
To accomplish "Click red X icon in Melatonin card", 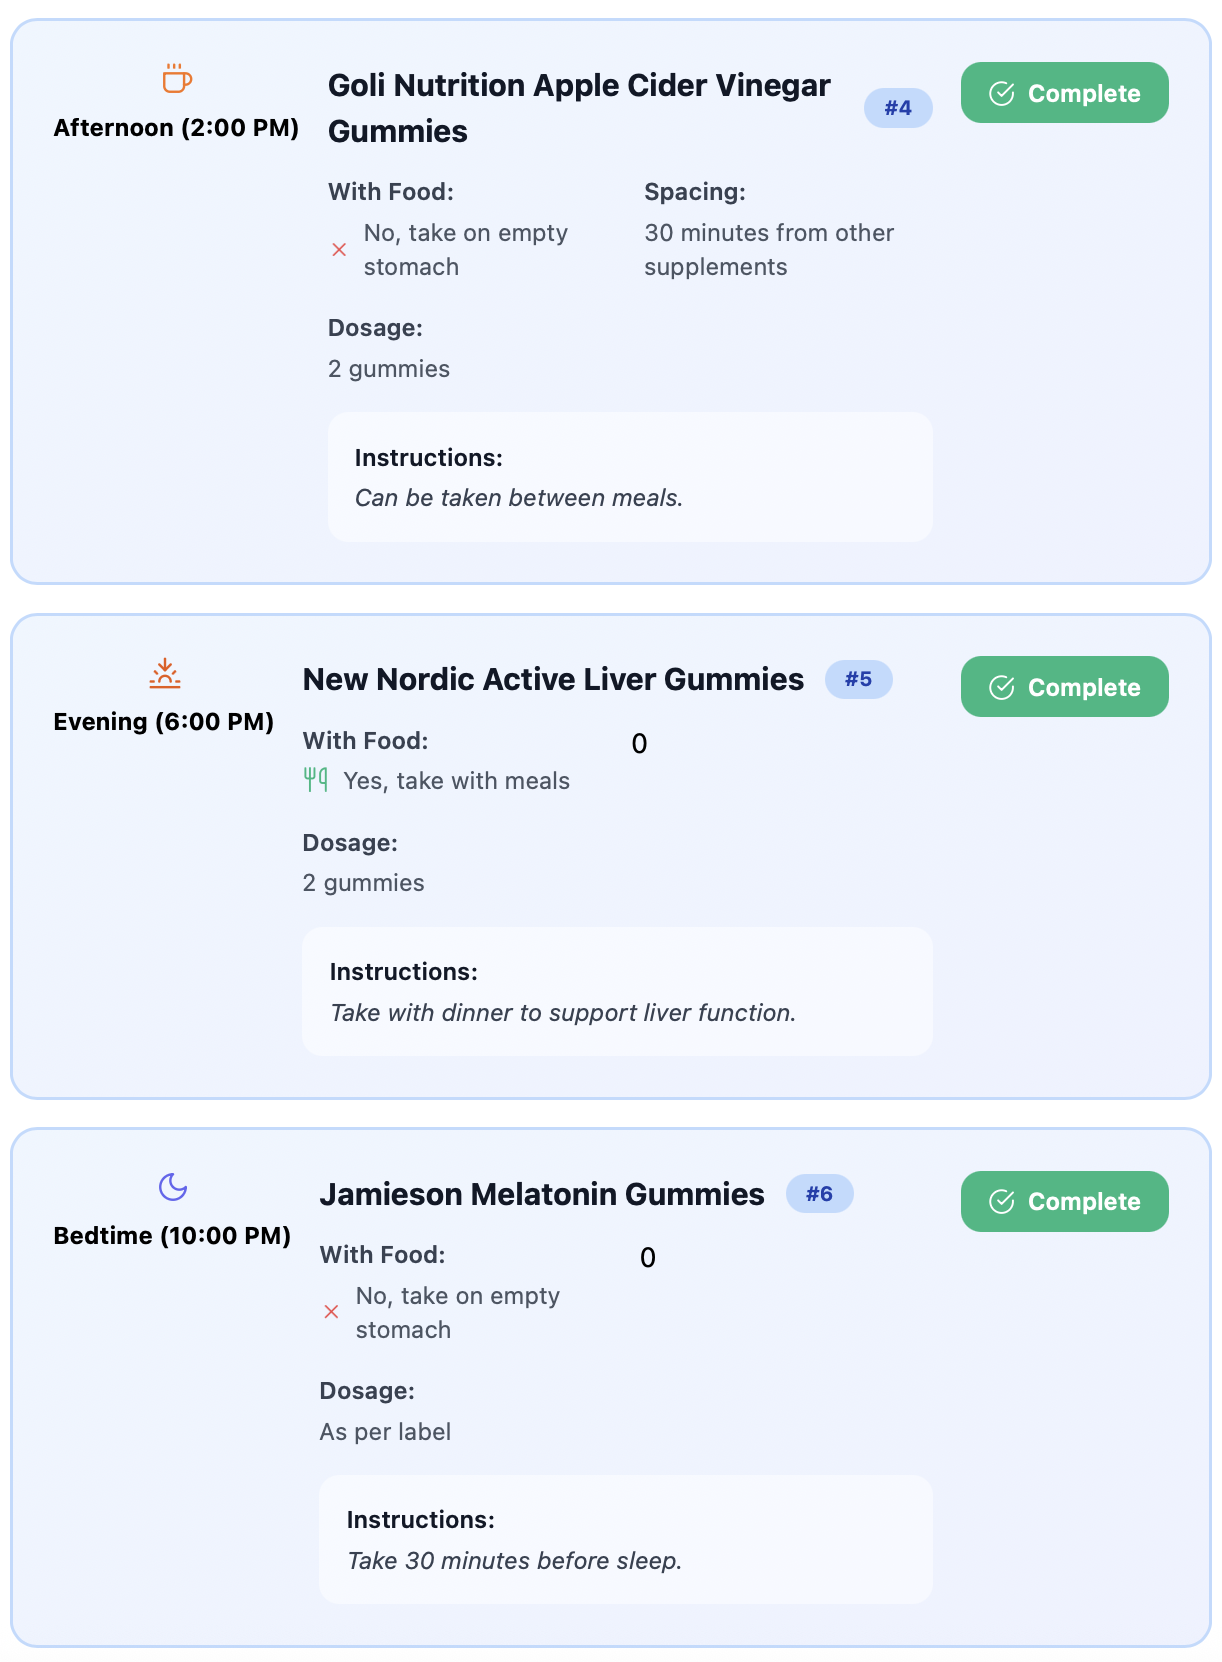I will pos(331,1312).
